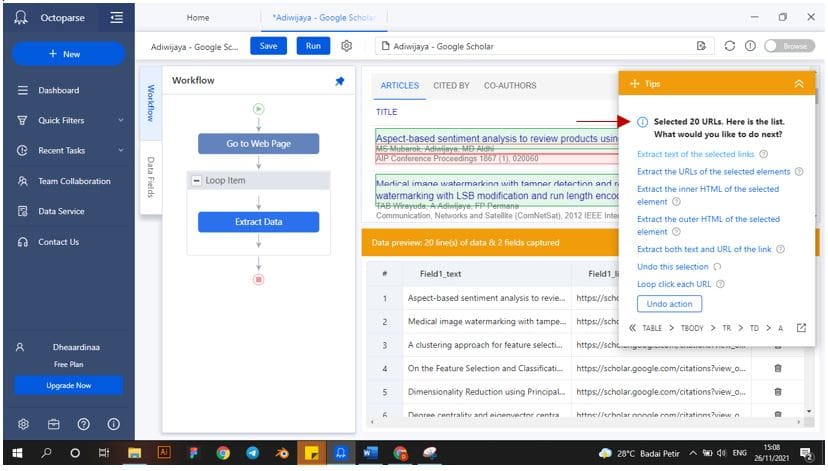The width and height of the screenshot is (828, 471).
Task: Click the workflow start play node
Action: click(258, 108)
